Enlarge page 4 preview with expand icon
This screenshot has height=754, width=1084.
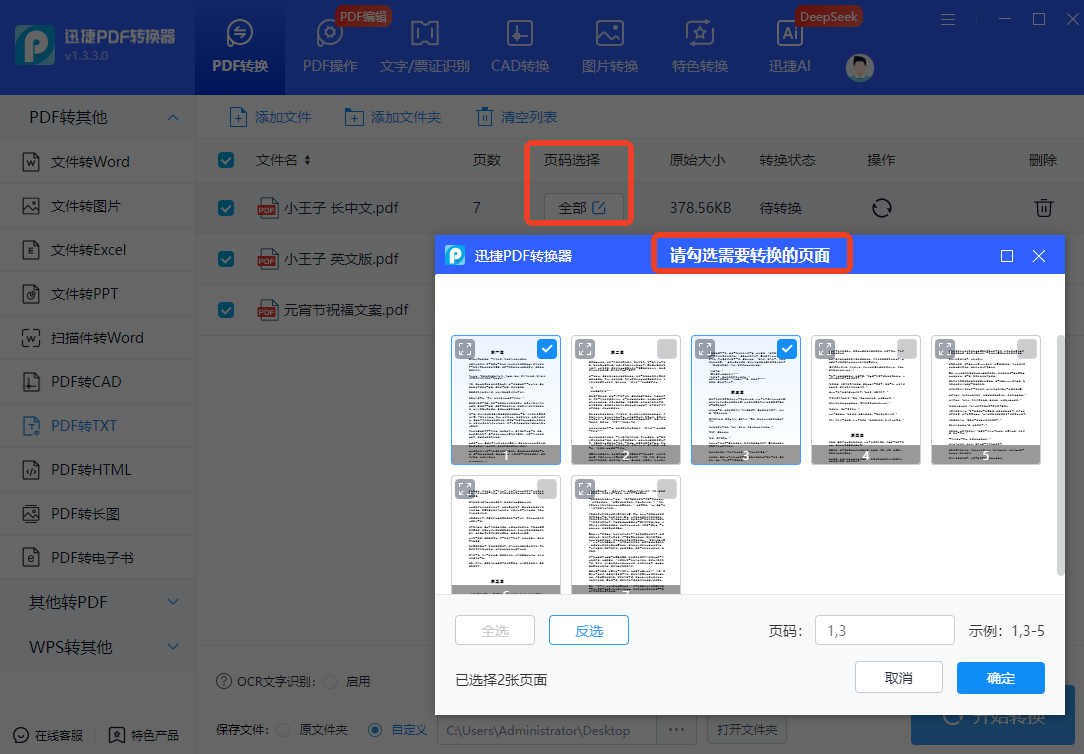tap(825, 349)
